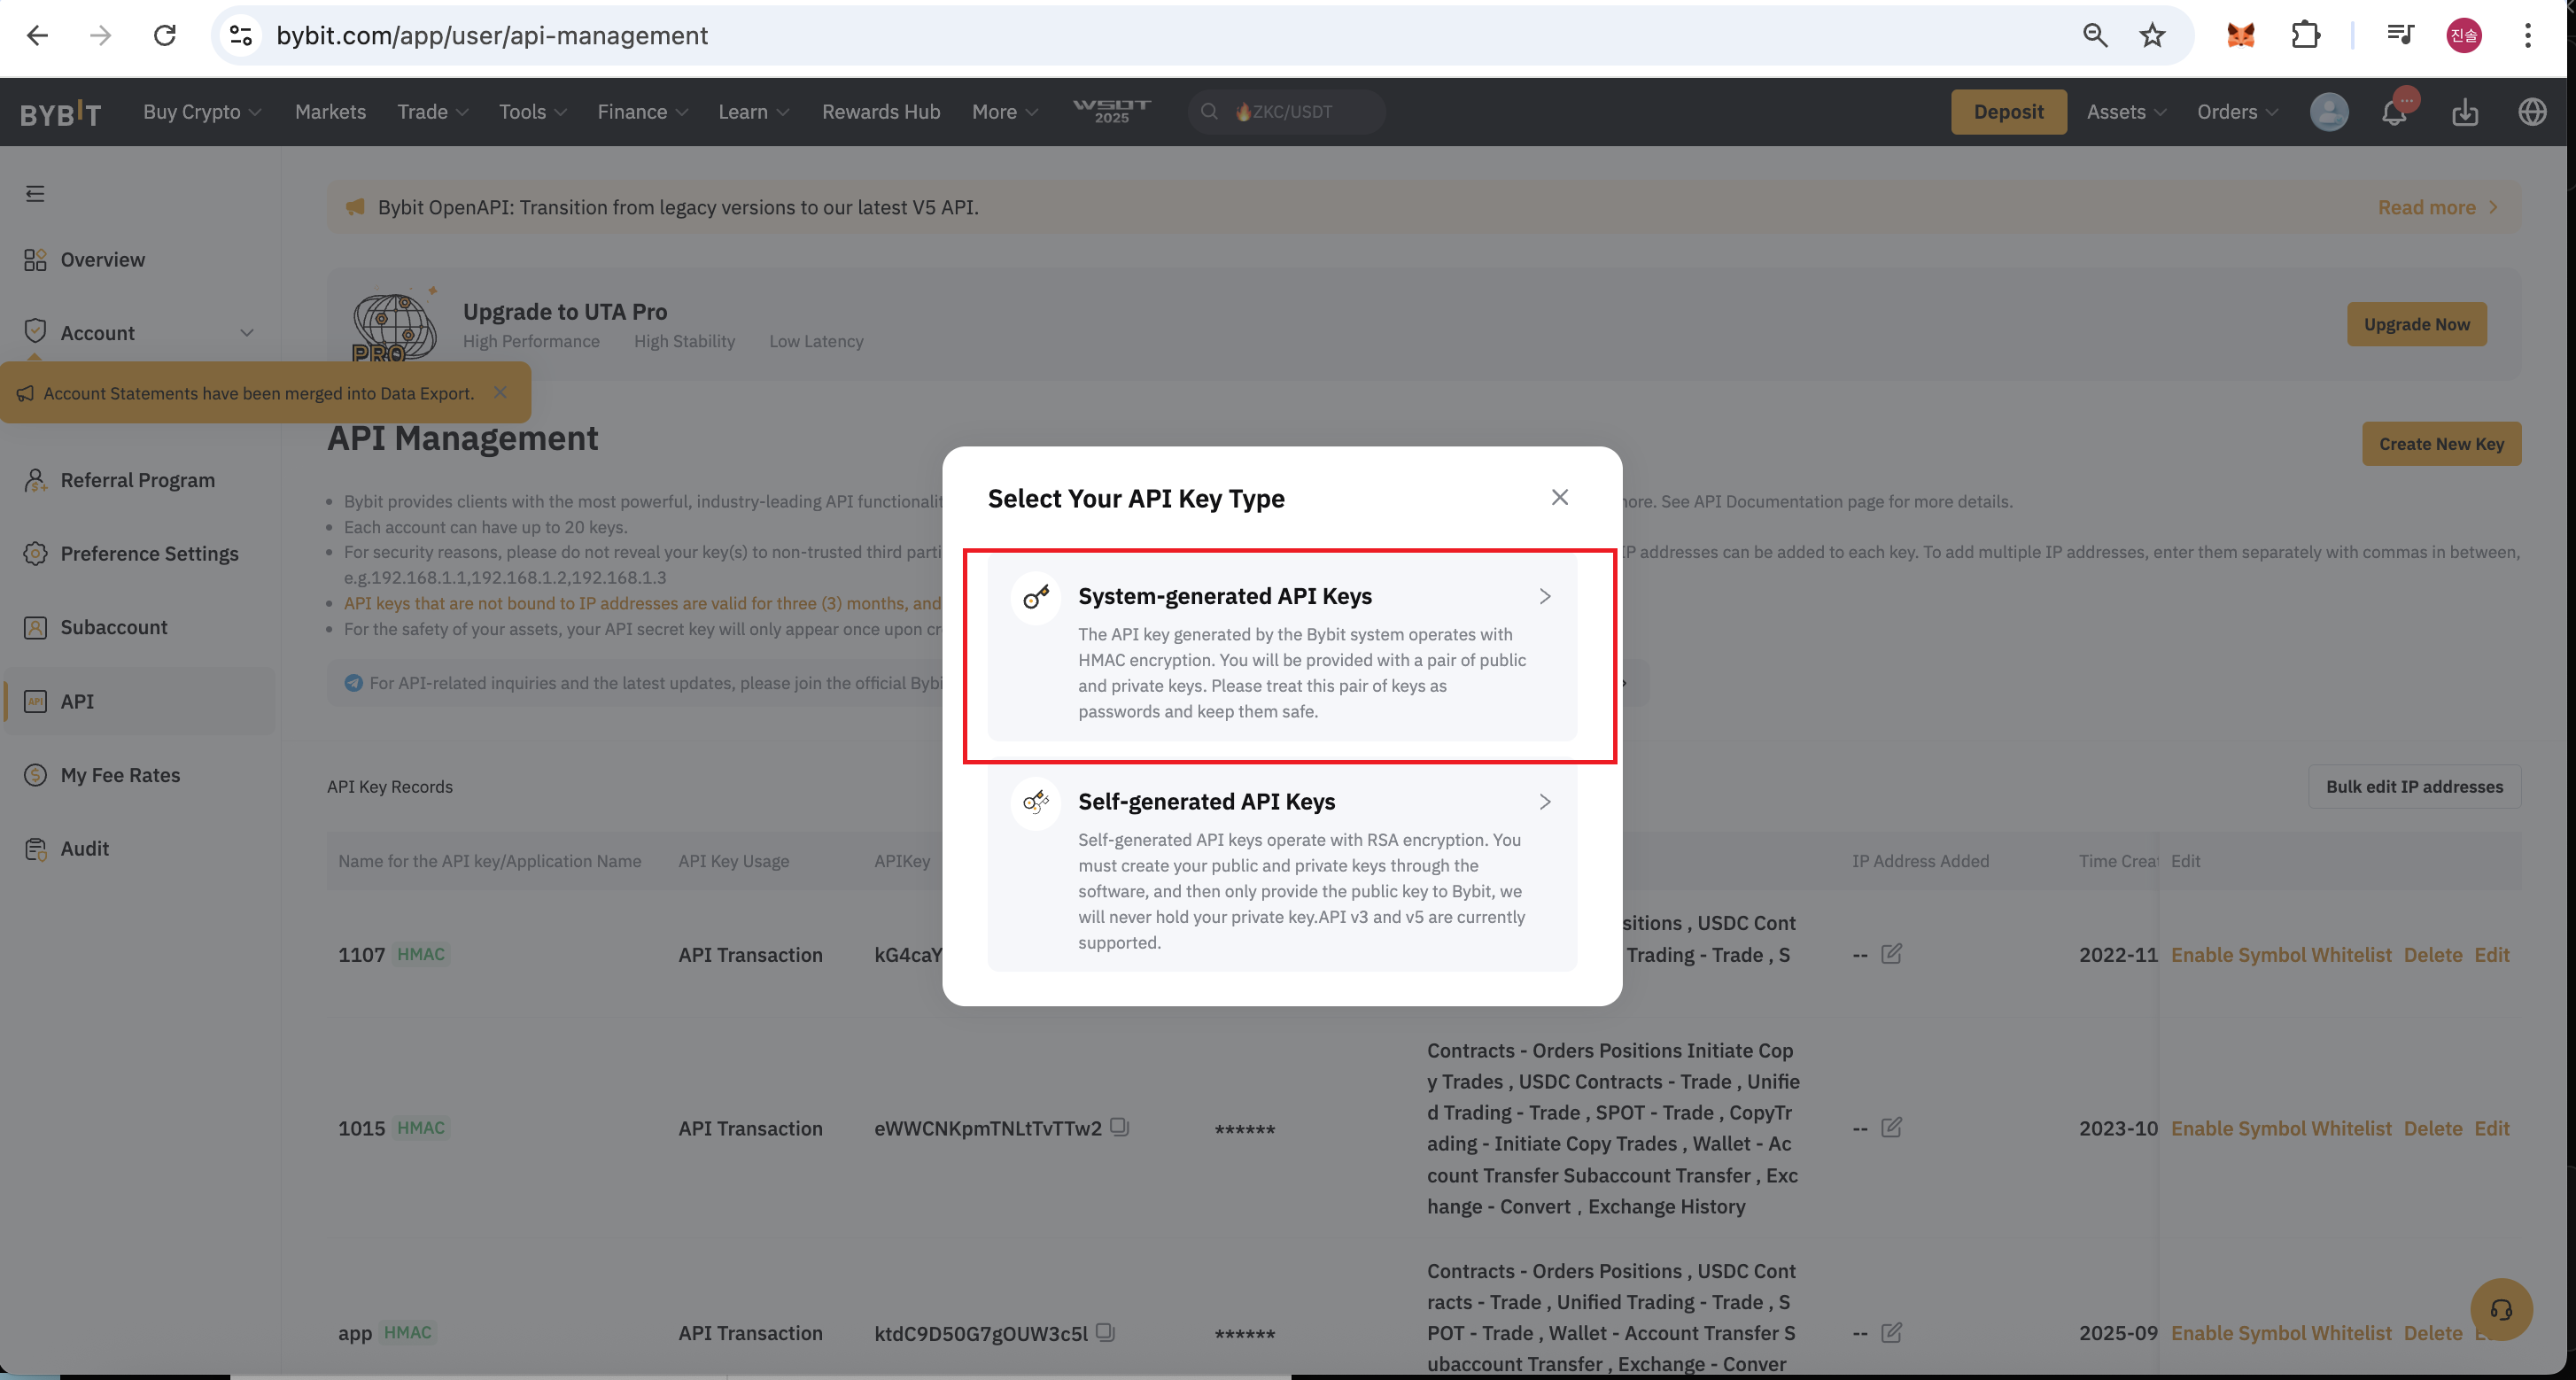Close the API Key Type dialog
Image resolution: width=2576 pixels, height=1380 pixels.
1559,497
